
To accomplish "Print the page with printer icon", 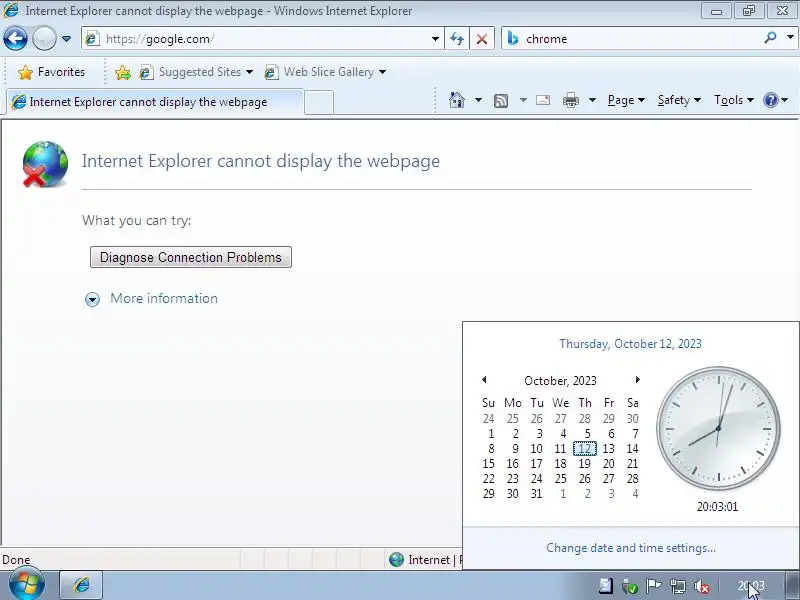I will [x=570, y=100].
